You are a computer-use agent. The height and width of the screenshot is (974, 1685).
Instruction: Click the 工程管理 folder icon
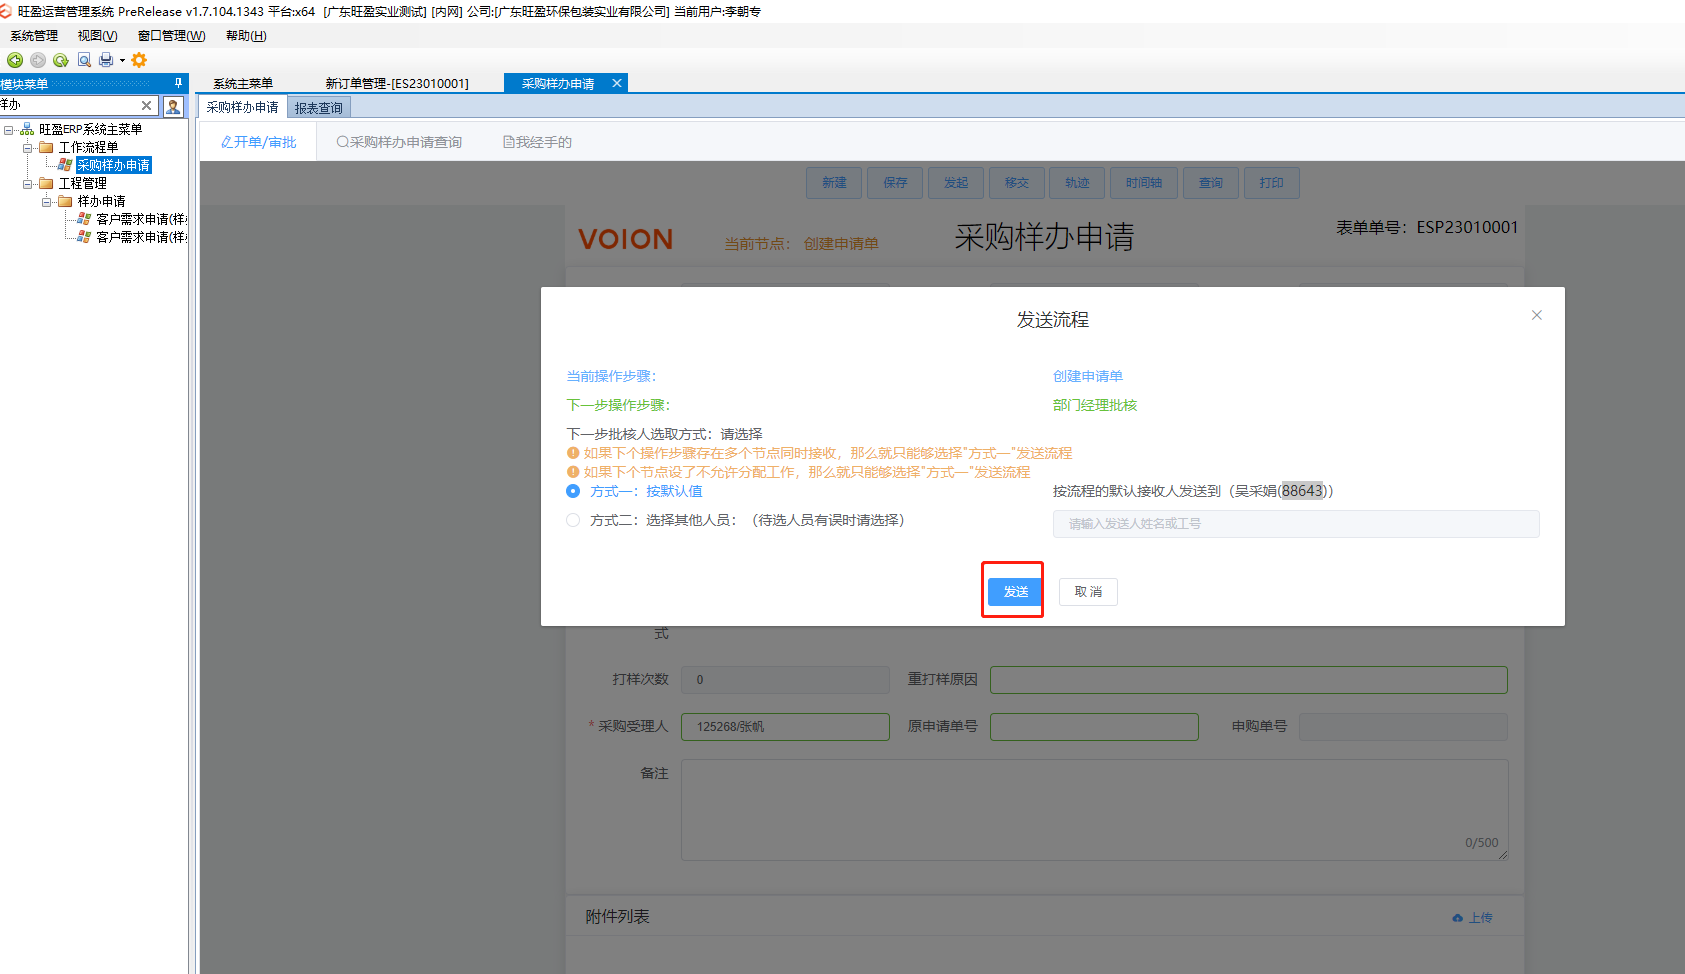[x=46, y=183]
